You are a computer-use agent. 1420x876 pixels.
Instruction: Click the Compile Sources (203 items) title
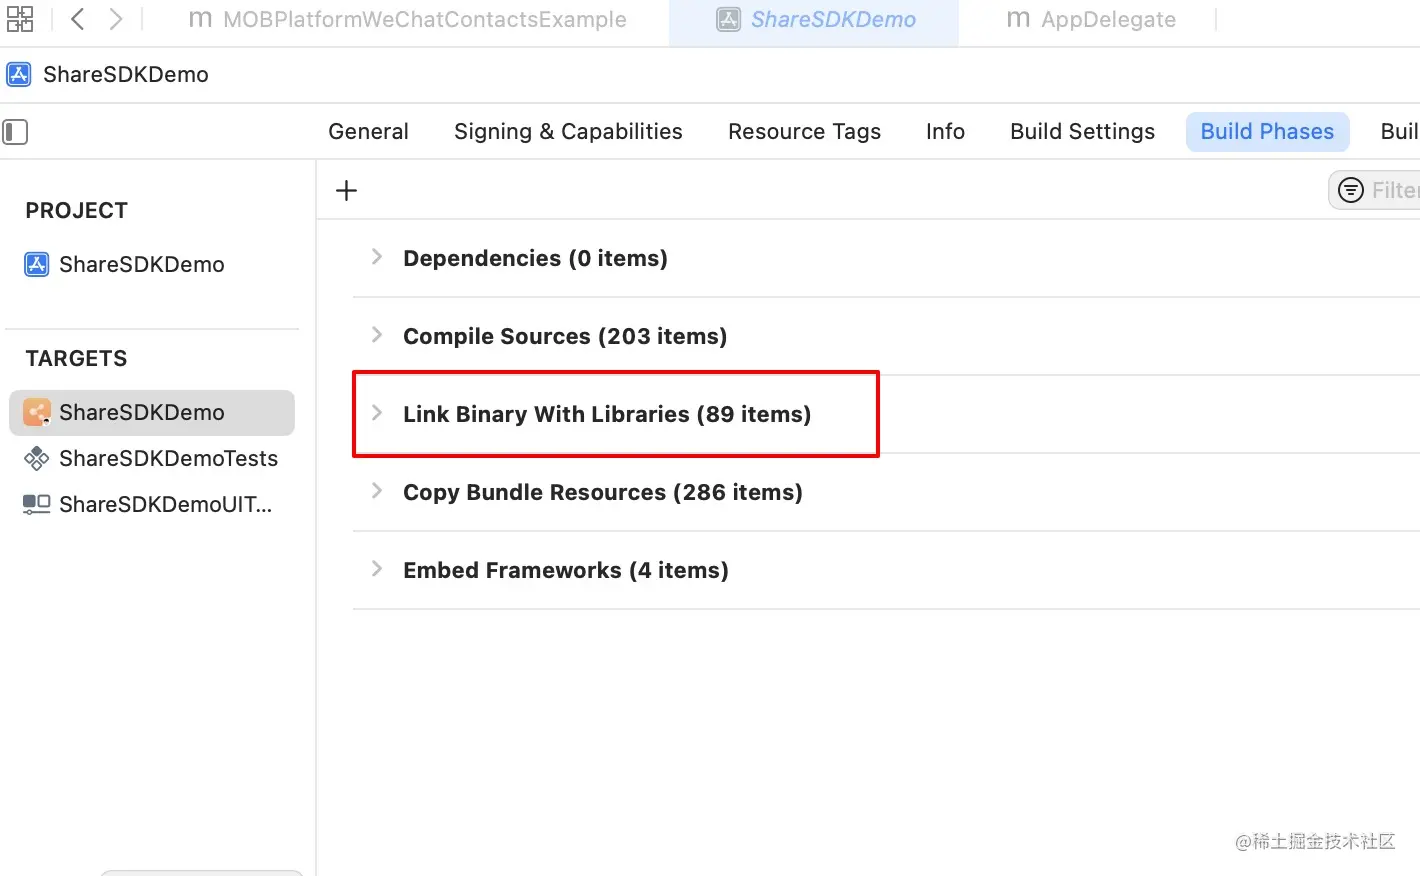[565, 336]
